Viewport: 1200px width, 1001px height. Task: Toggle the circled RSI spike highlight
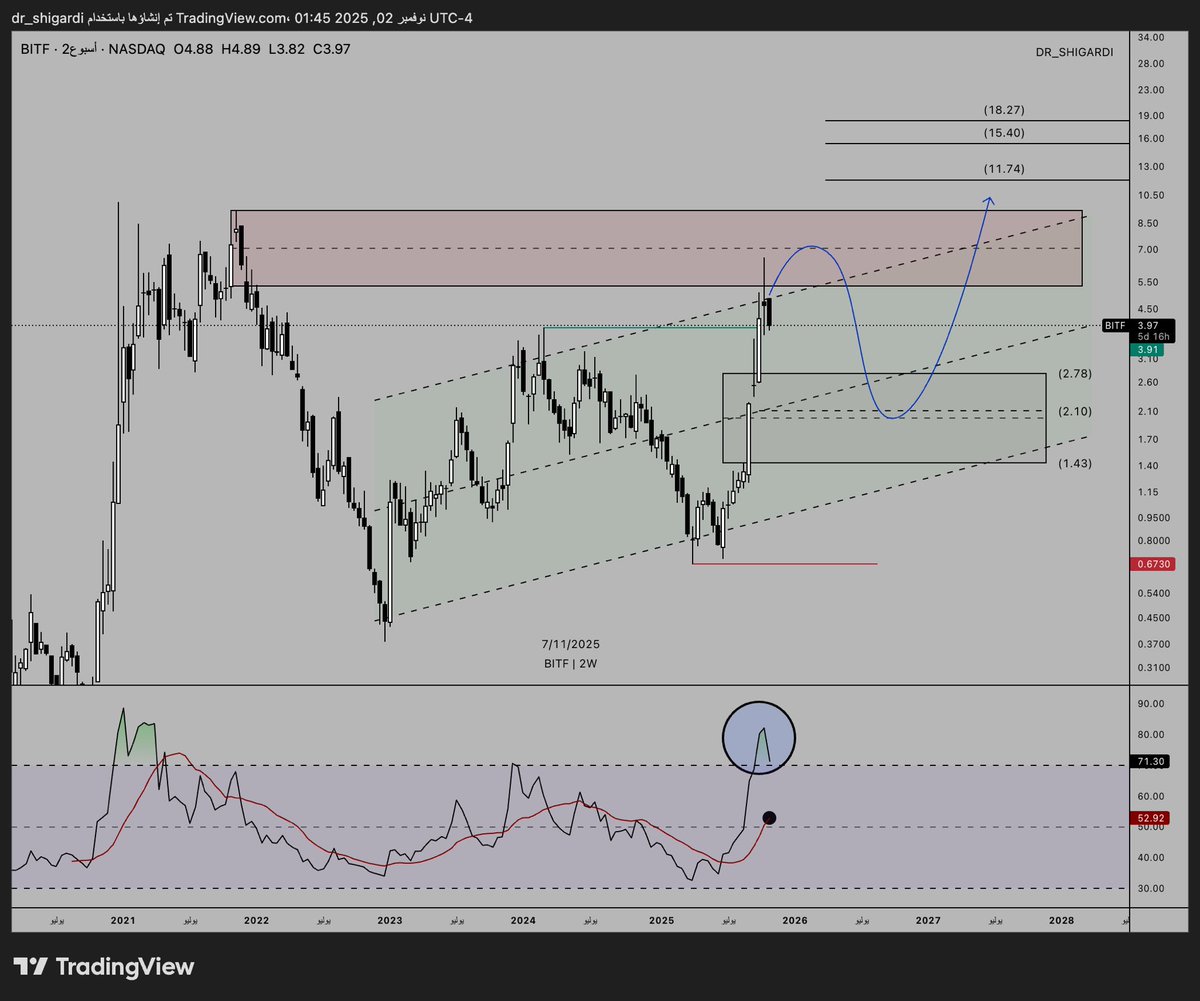coord(758,737)
